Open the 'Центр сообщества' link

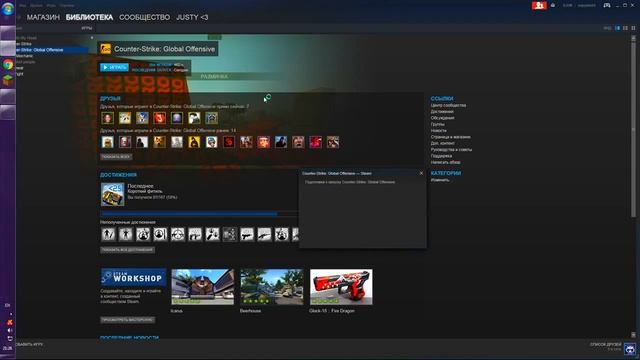click(x=448, y=105)
